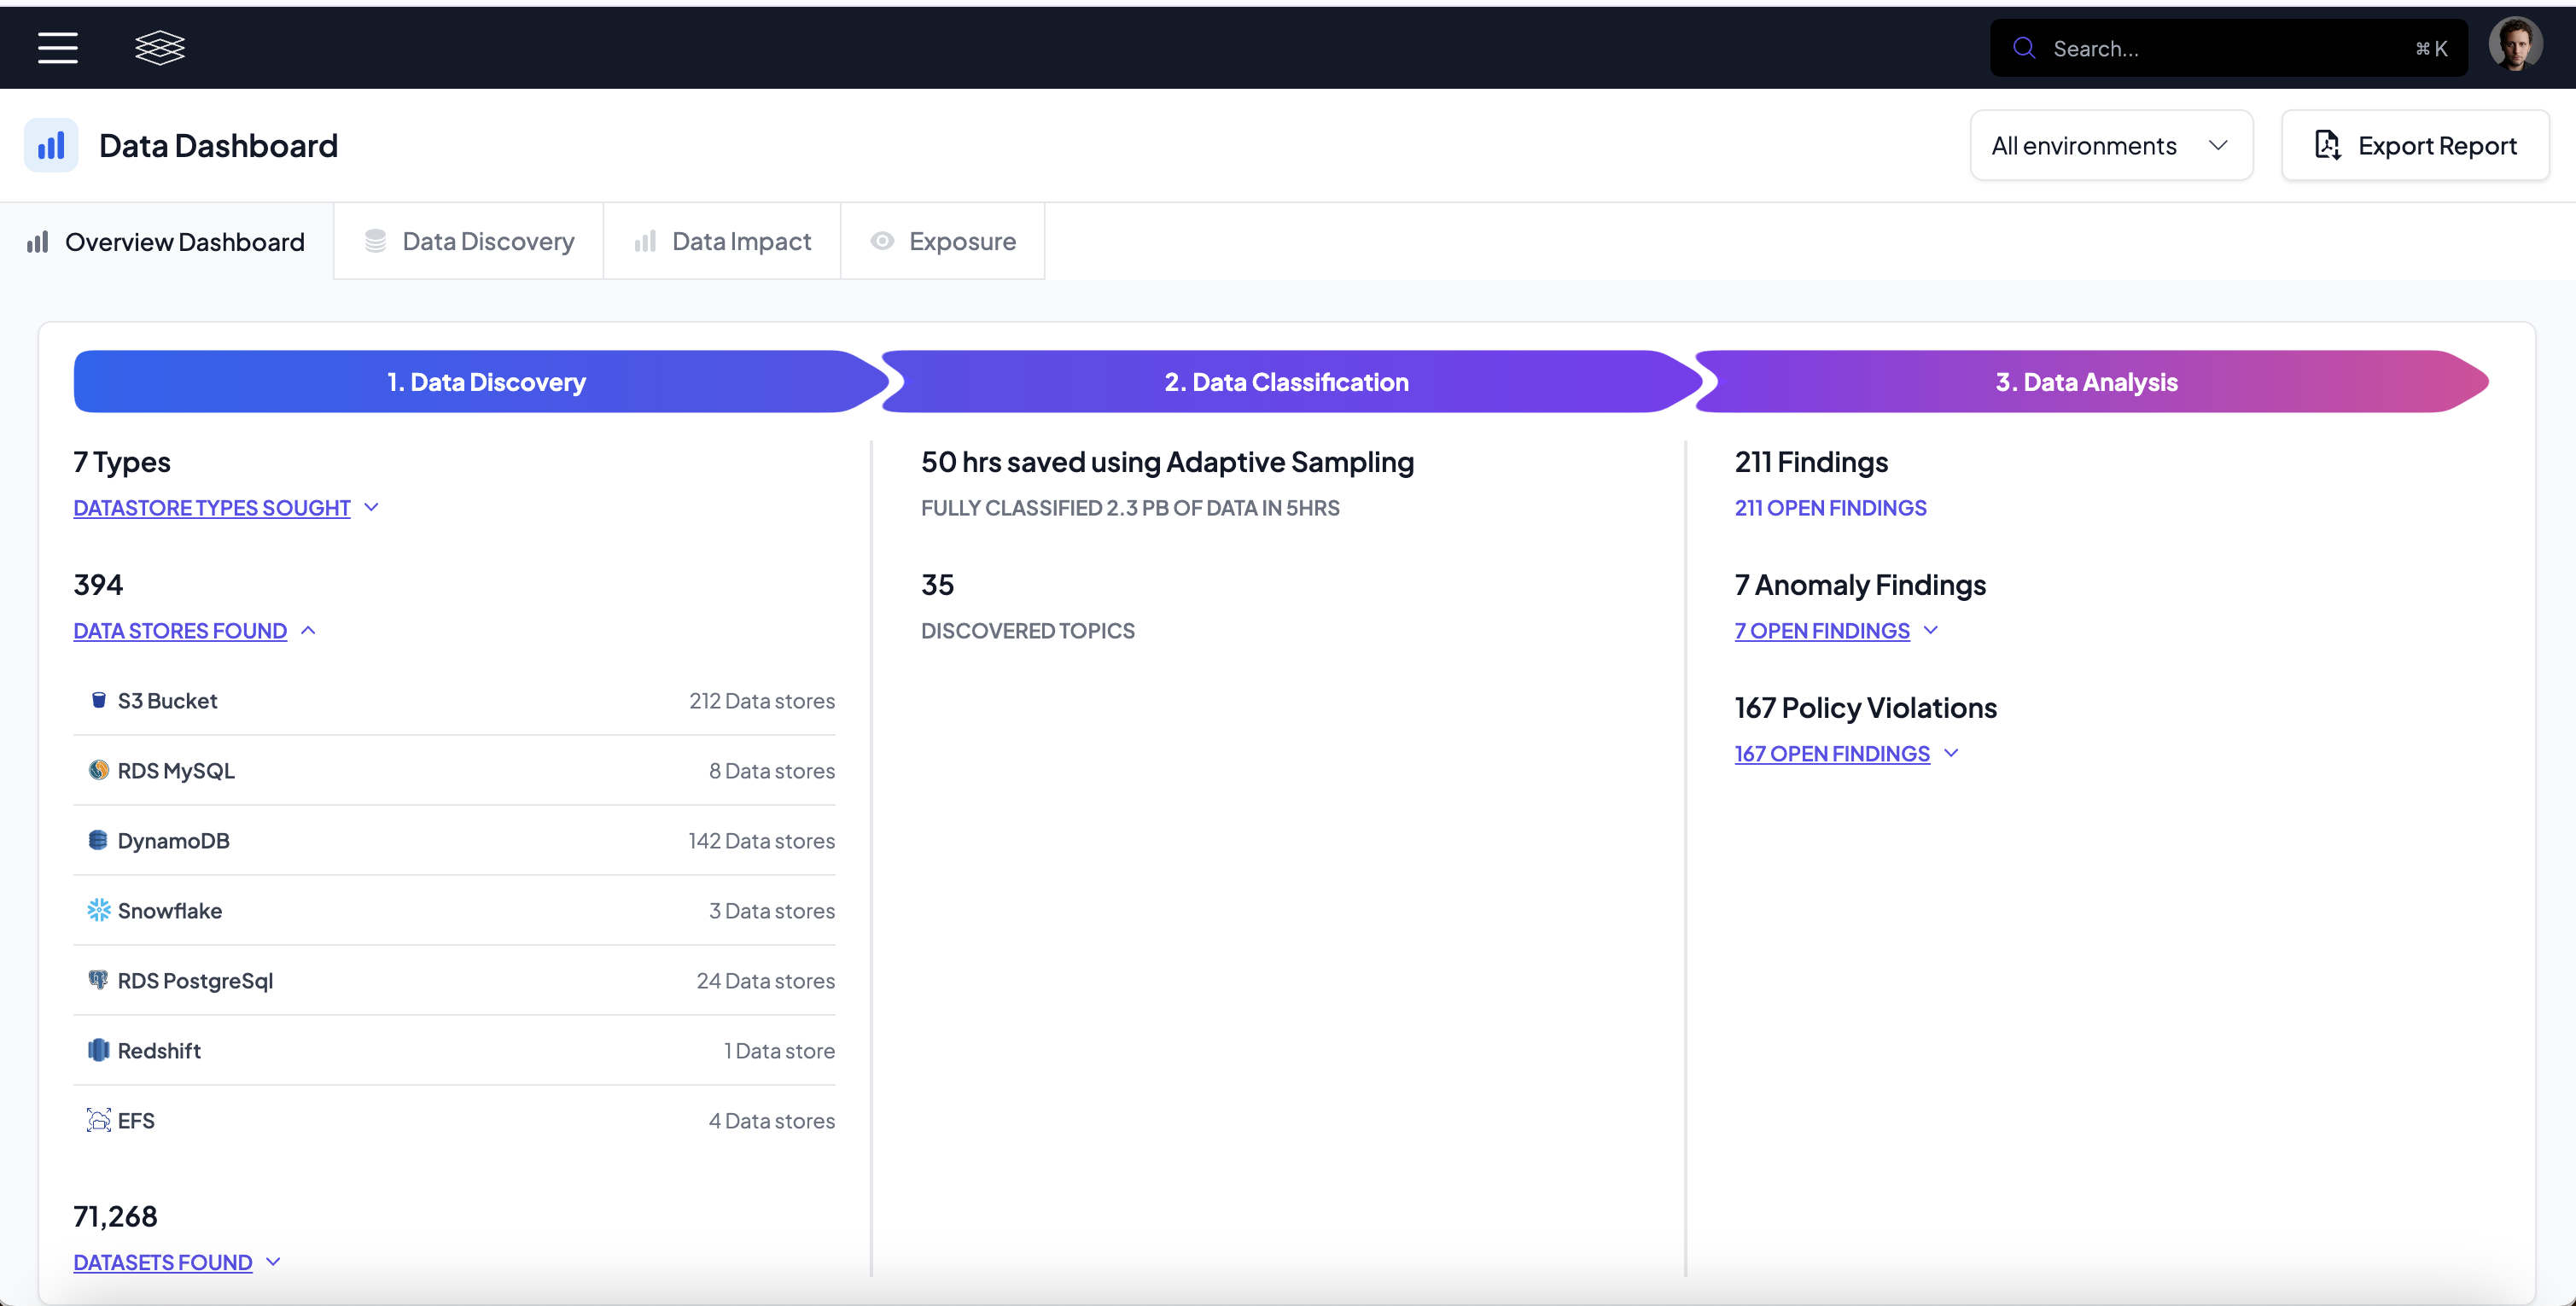The image size is (2576, 1306).
Task: Click the '394' data stores value
Action: coord(98,585)
